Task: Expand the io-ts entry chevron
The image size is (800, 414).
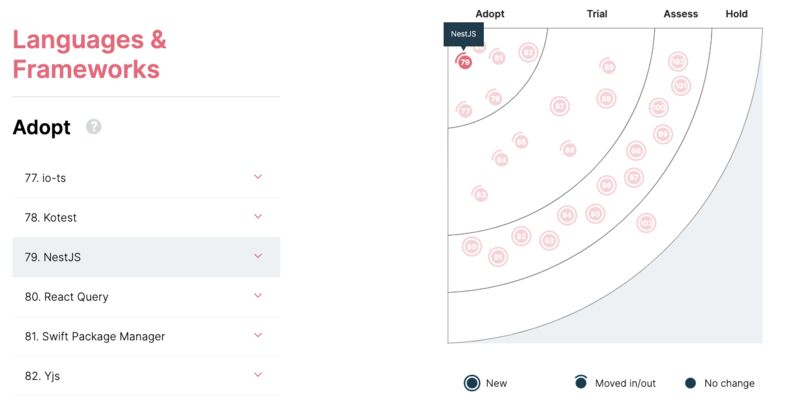Action: 258,177
